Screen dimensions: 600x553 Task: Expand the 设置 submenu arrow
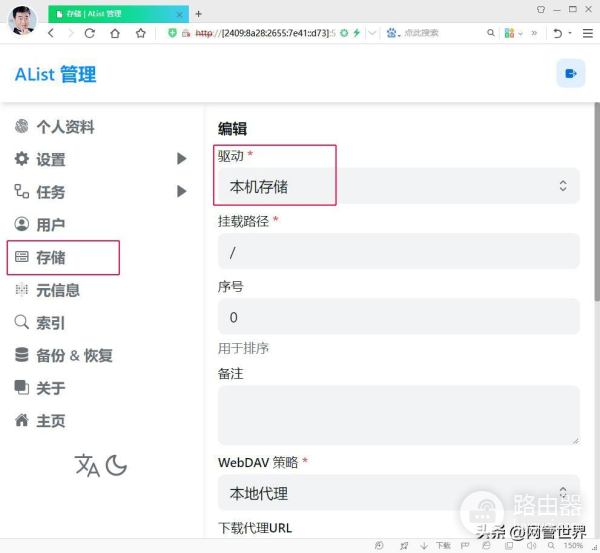coord(182,158)
